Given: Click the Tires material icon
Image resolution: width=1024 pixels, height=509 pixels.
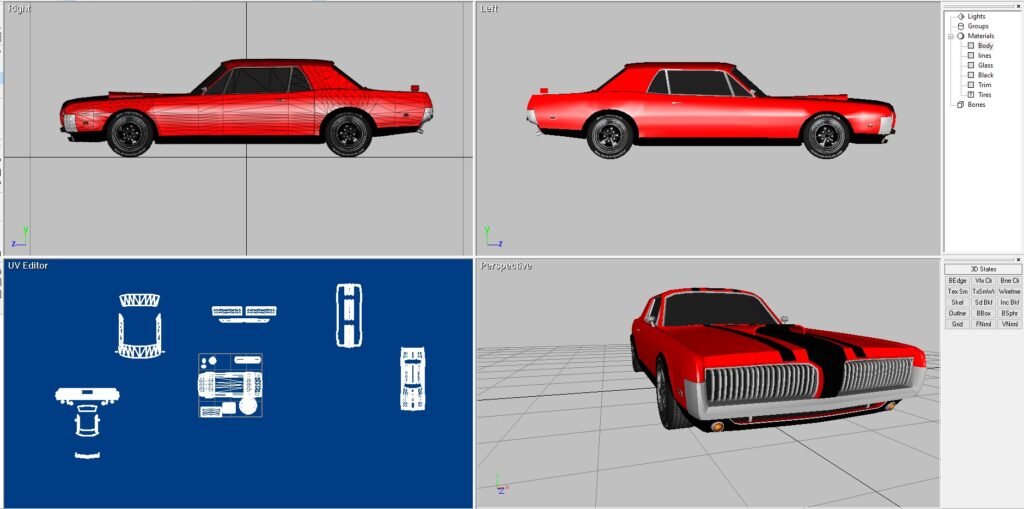Looking at the screenshot, I should [970, 95].
